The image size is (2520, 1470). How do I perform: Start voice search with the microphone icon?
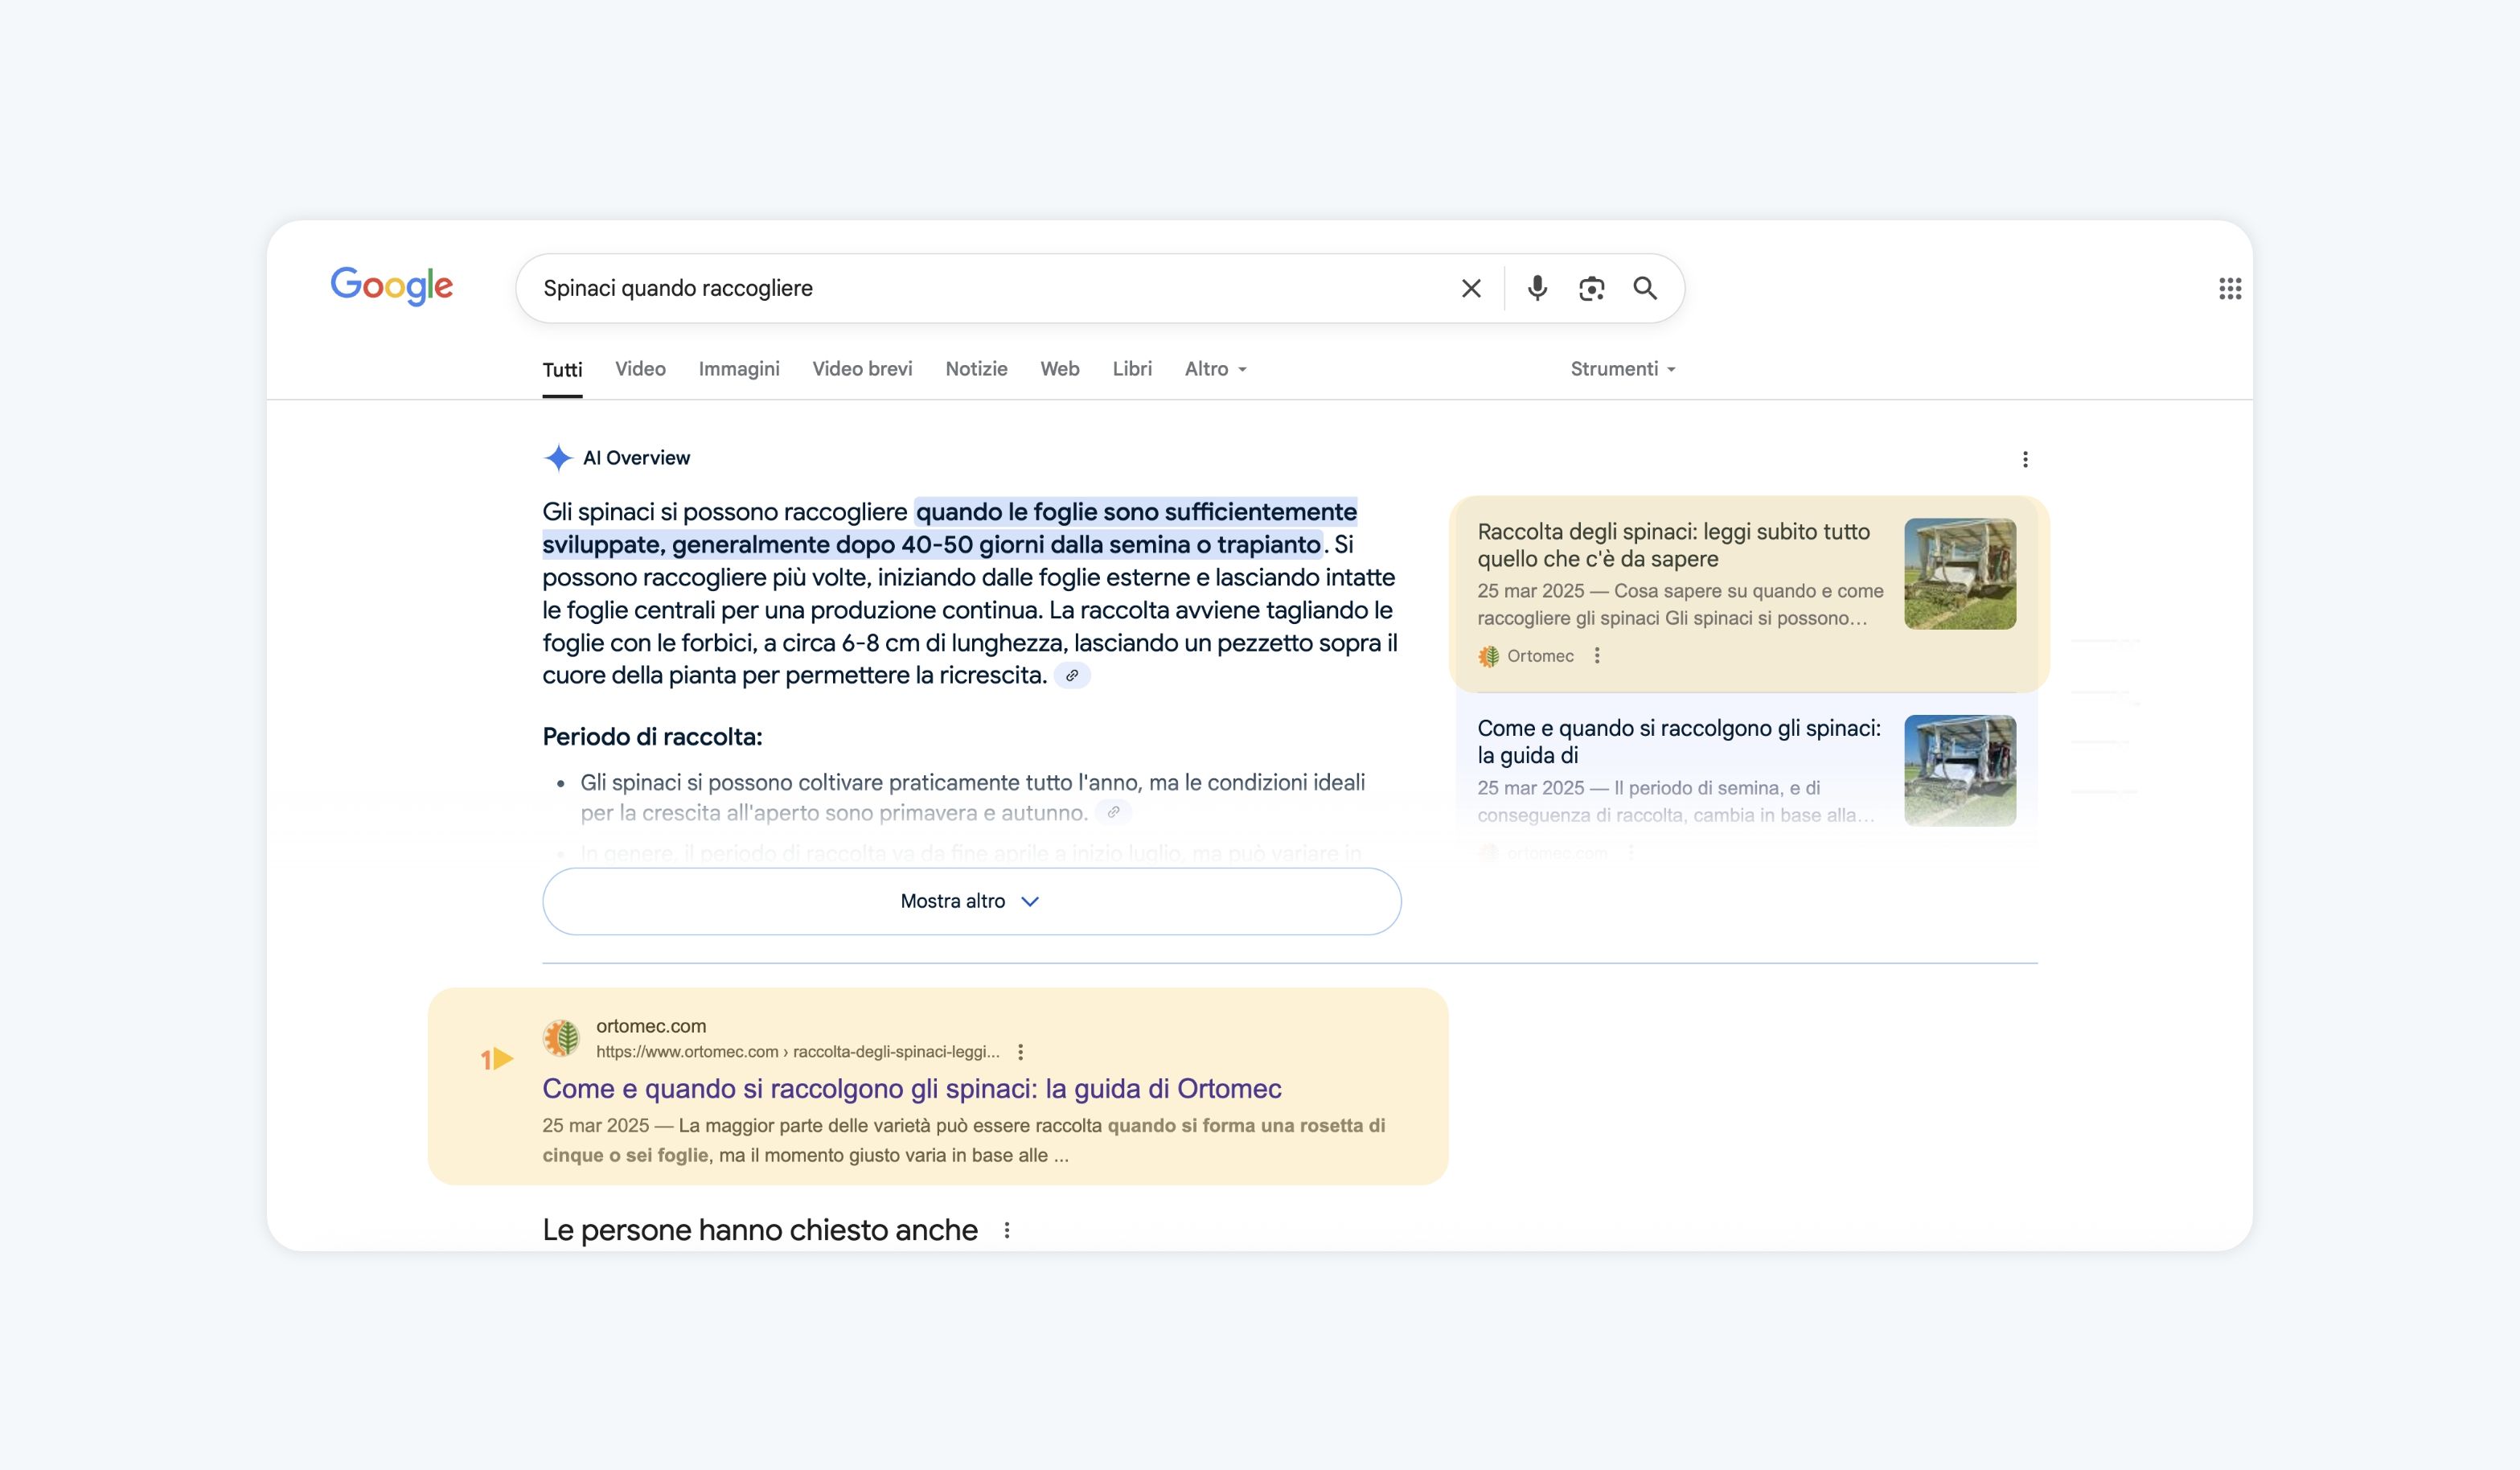click(1538, 288)
